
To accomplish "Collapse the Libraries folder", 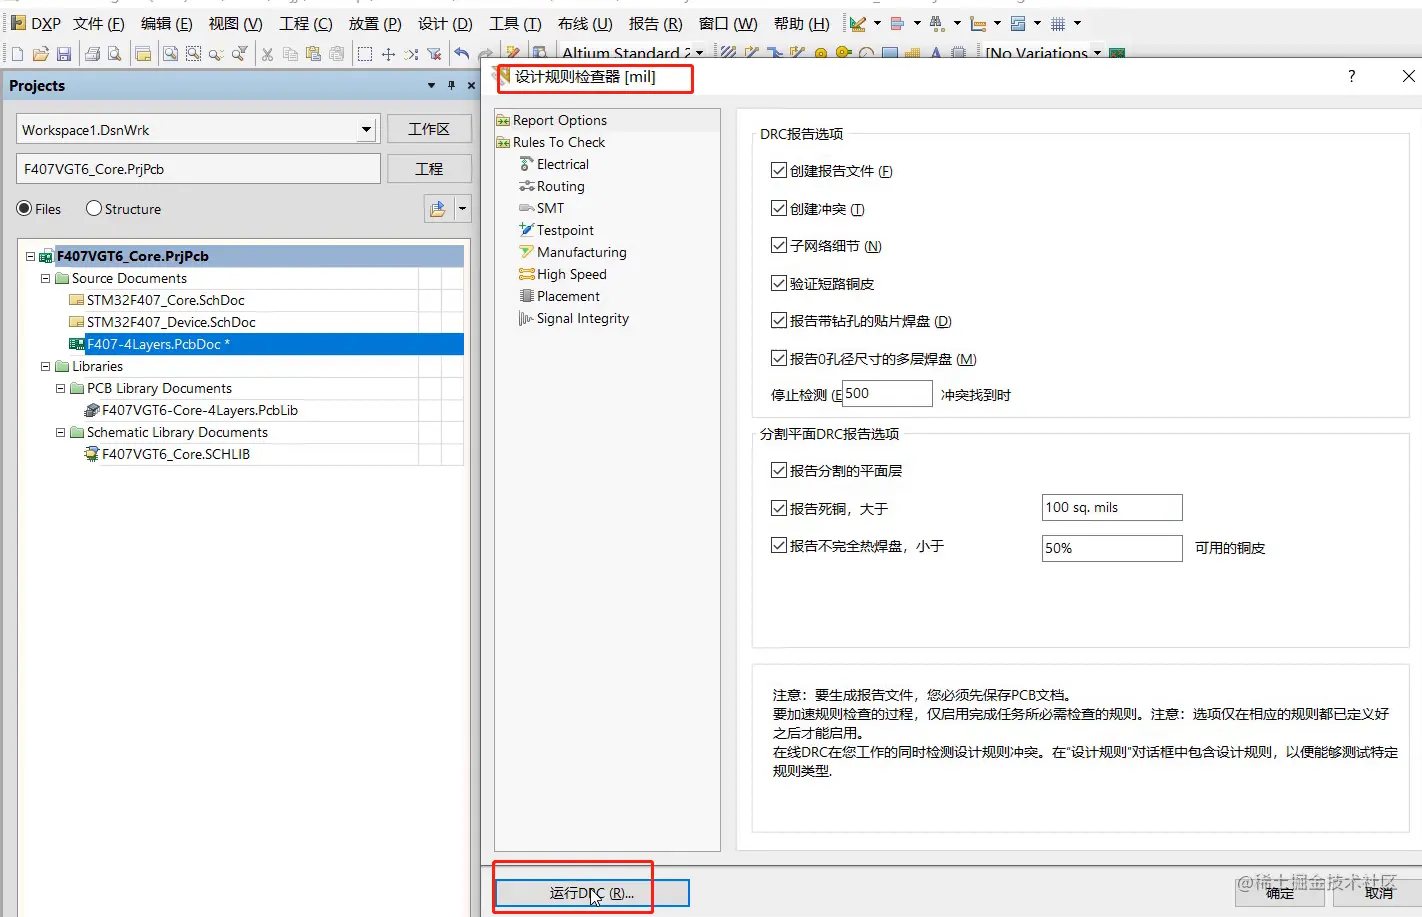I will tap(45, 366).
